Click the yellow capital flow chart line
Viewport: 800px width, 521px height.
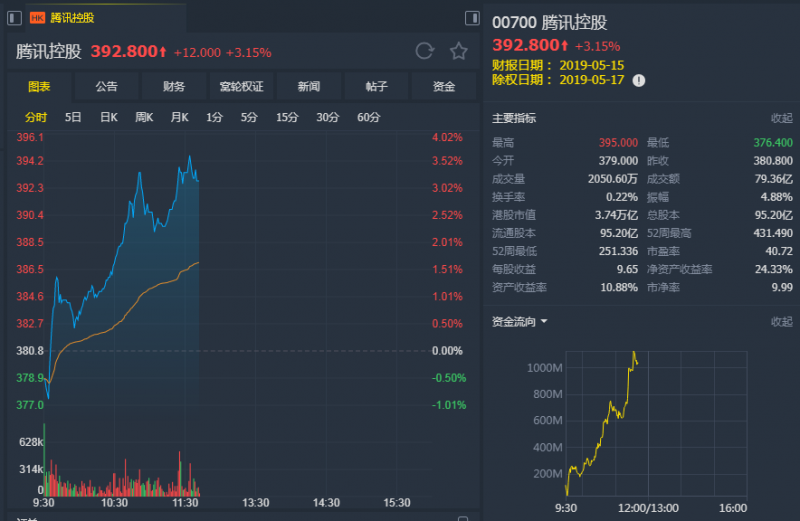click(x=603, y=424)
